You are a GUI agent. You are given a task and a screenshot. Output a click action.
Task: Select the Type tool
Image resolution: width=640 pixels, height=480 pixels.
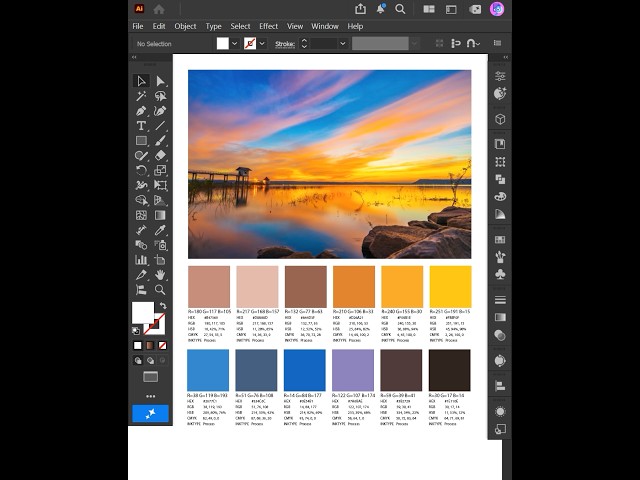click(141, 126)
